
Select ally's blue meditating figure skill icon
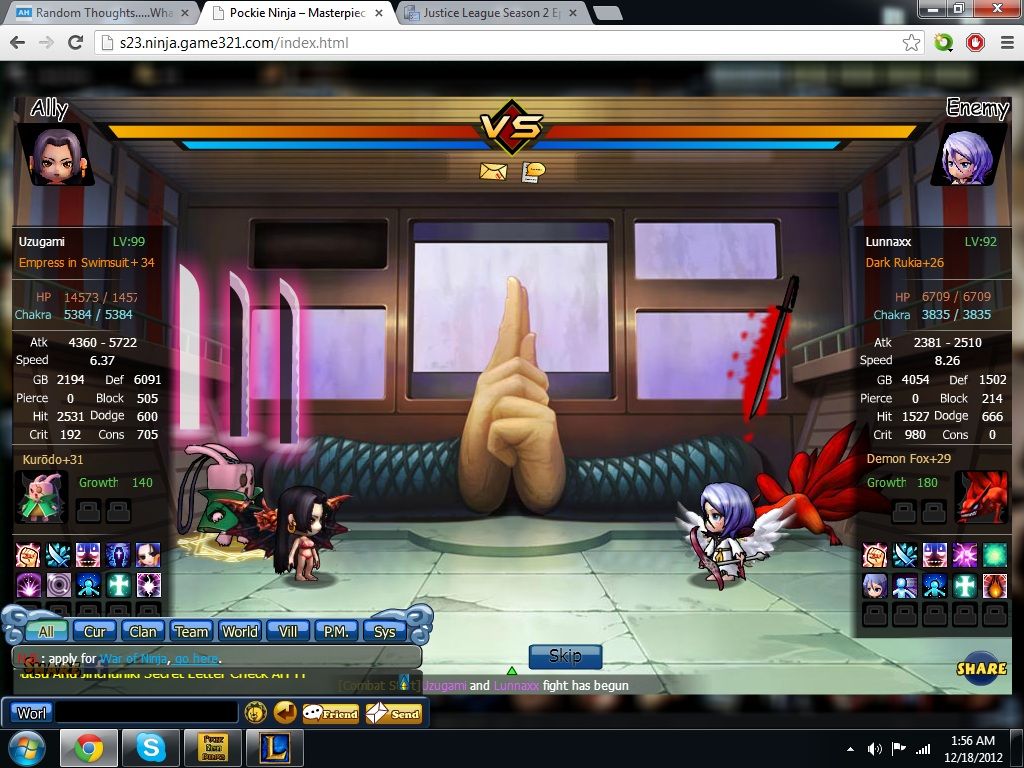88,585
